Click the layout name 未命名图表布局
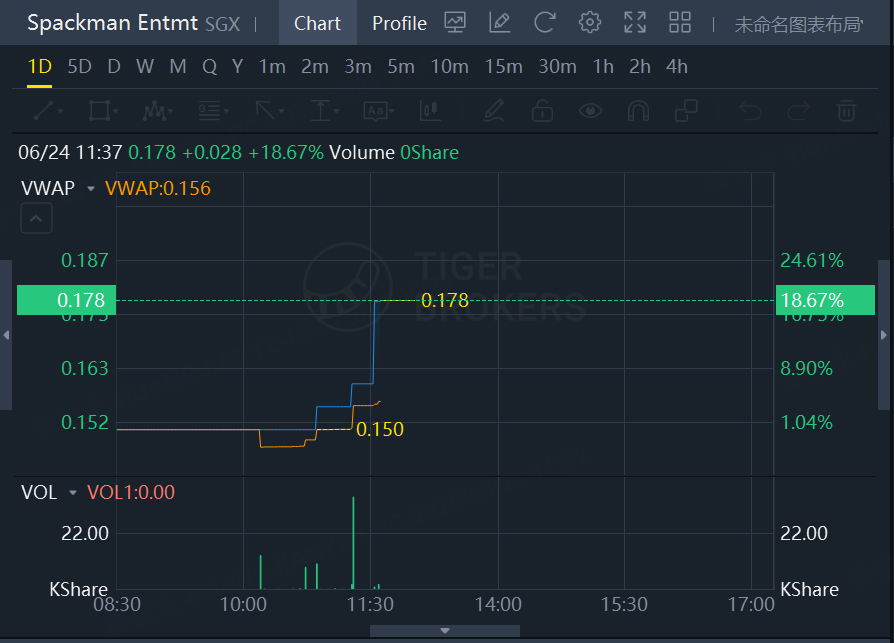 (x=798, y=25)
